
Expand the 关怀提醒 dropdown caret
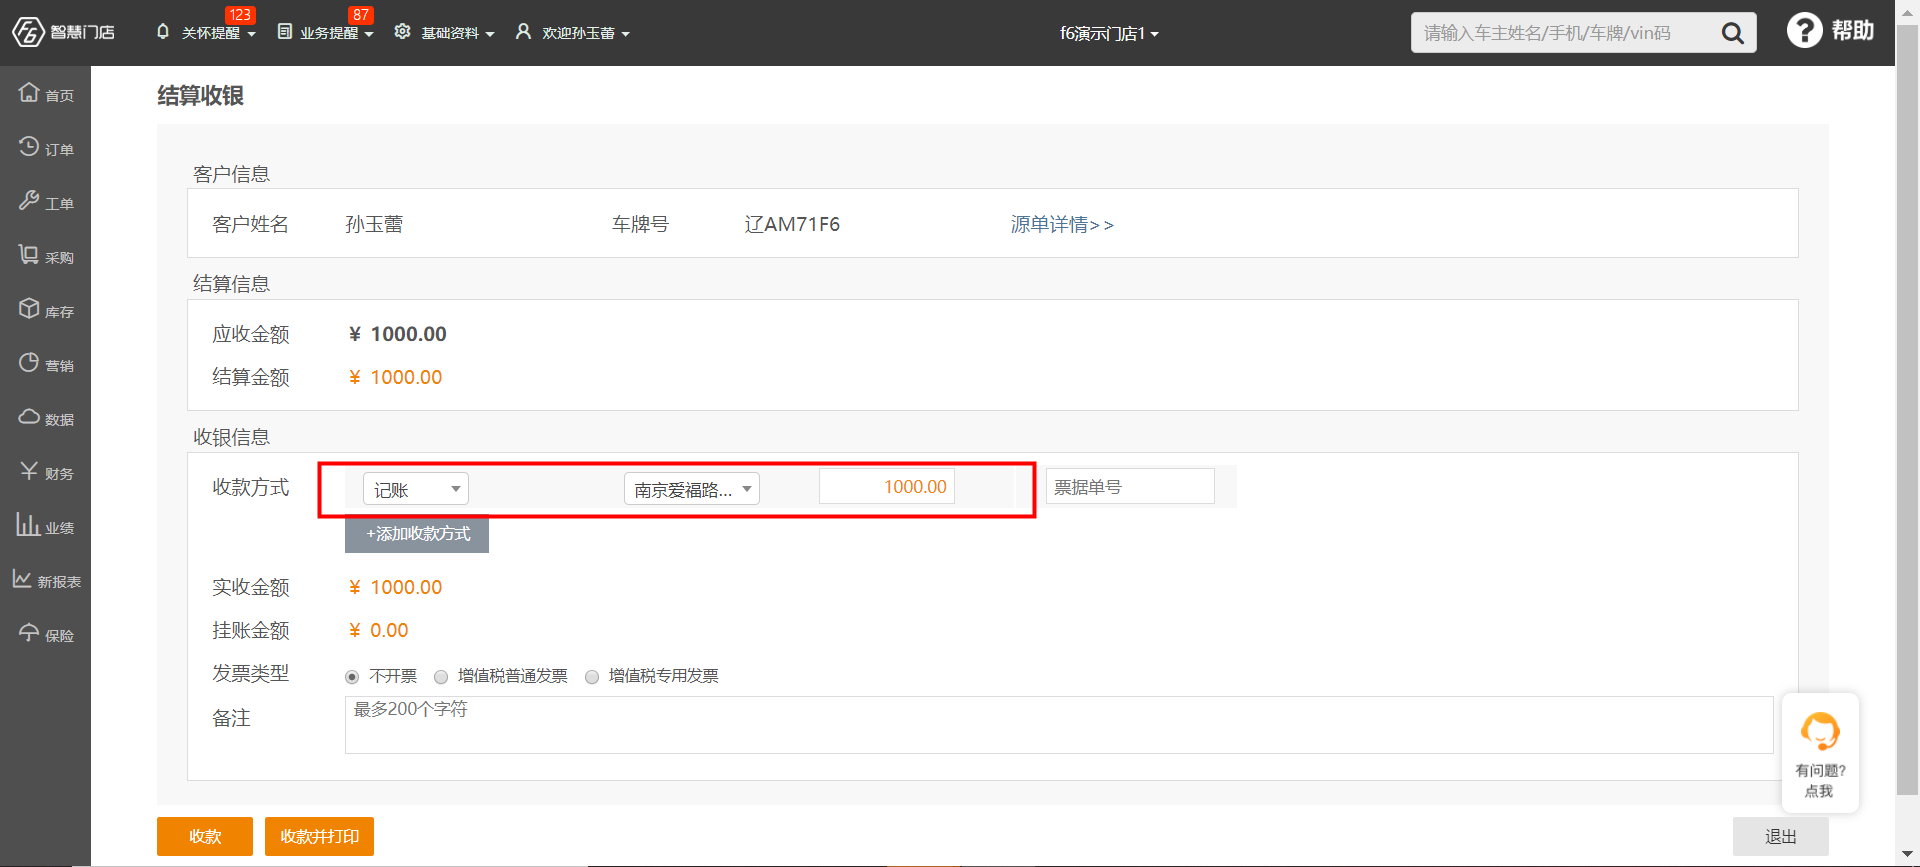[252, 34]
